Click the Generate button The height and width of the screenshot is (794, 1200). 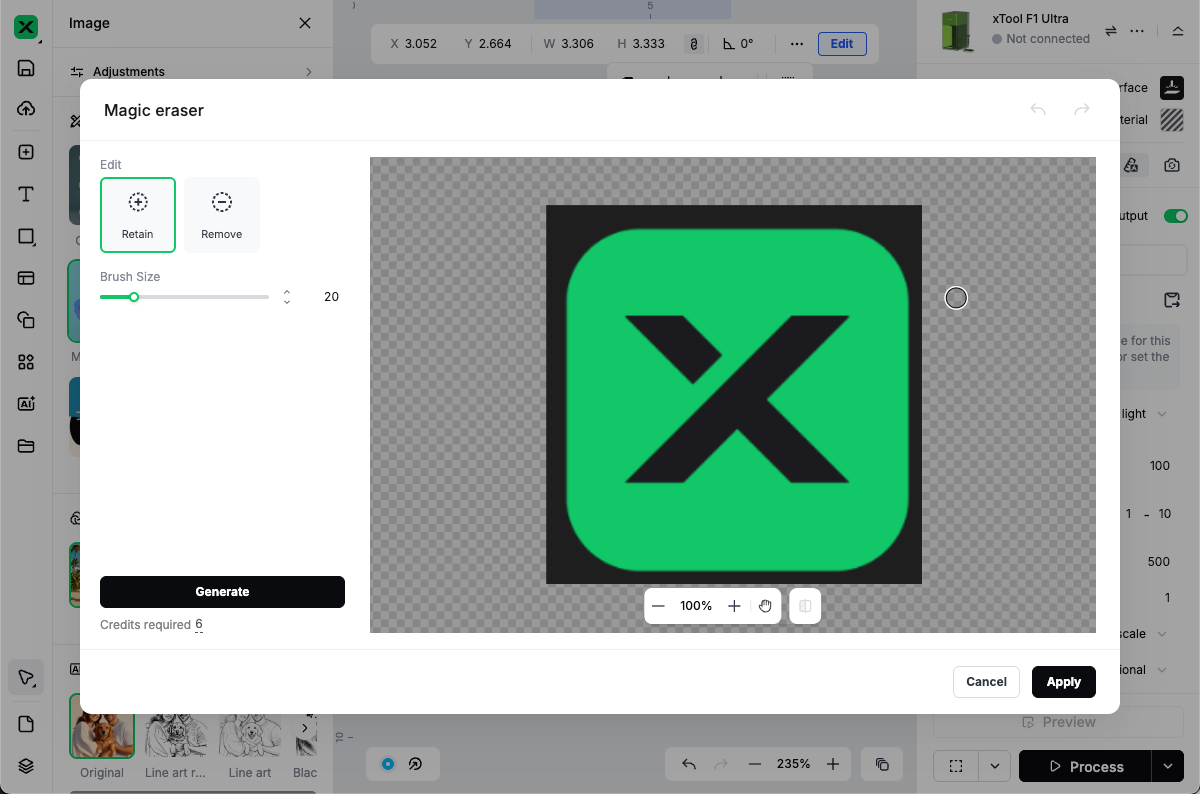[x=222, y=592]
